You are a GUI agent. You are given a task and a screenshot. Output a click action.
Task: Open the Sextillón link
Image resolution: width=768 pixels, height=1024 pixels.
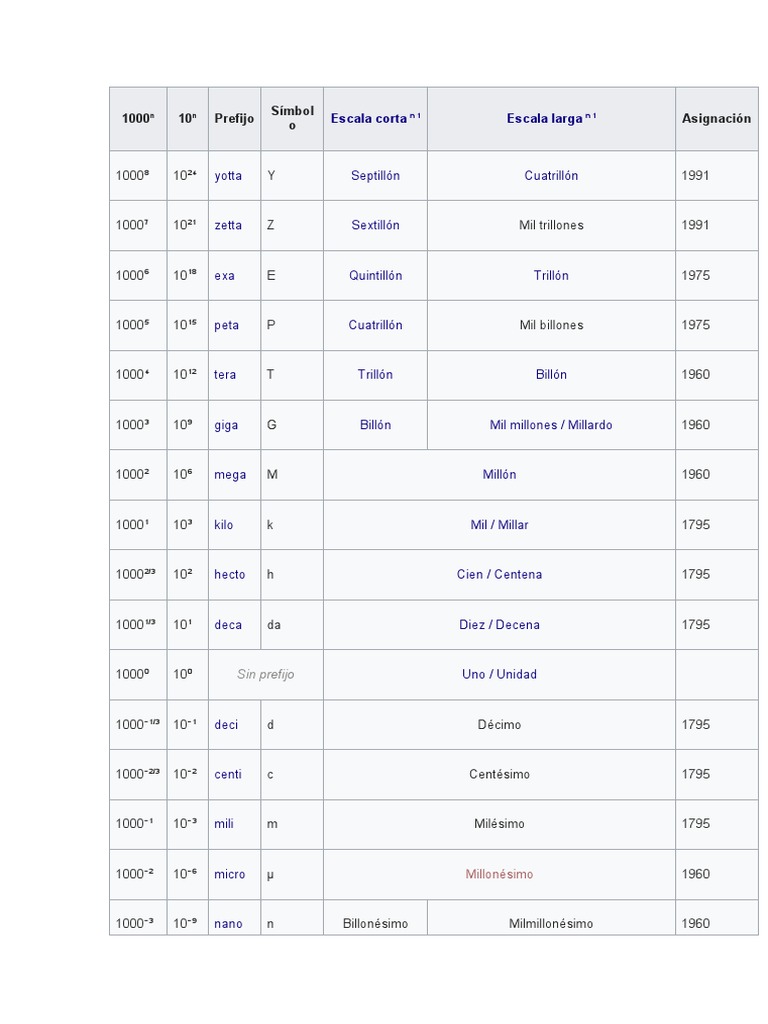pyautogui.click(x=375, y=225)
